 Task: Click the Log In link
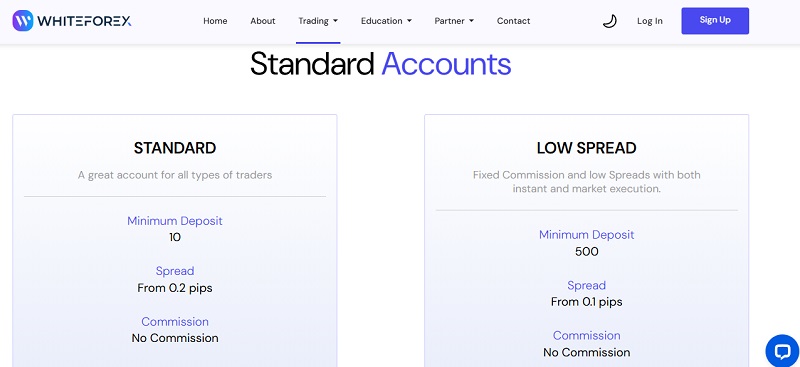click(x=649, y=21)
